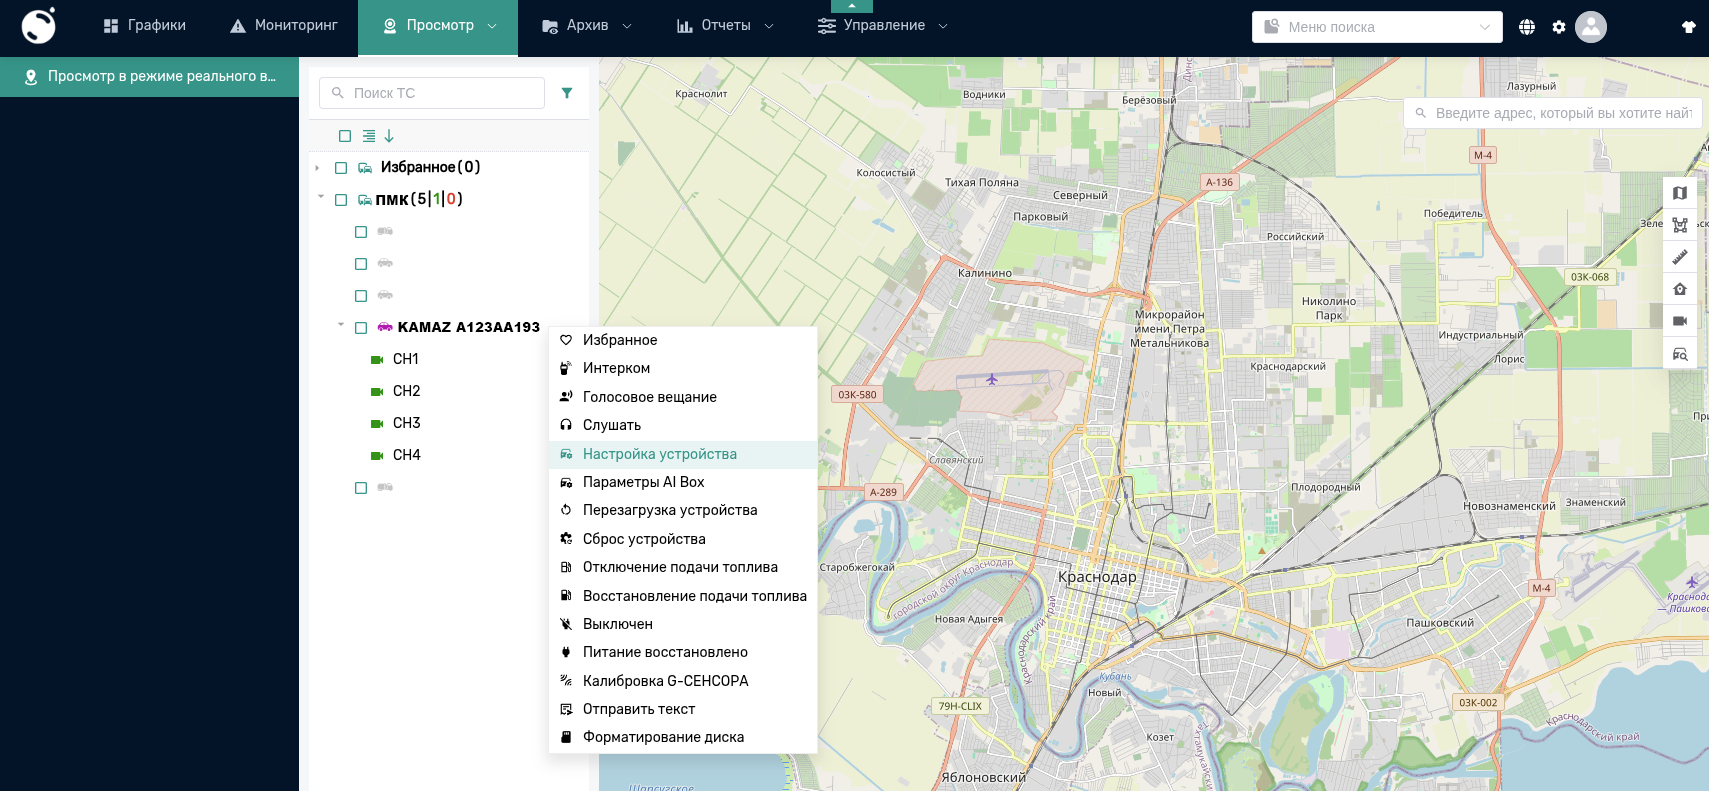Open the vehicle search map tool
1709x791 pixels.
[x=1680, y=354]
